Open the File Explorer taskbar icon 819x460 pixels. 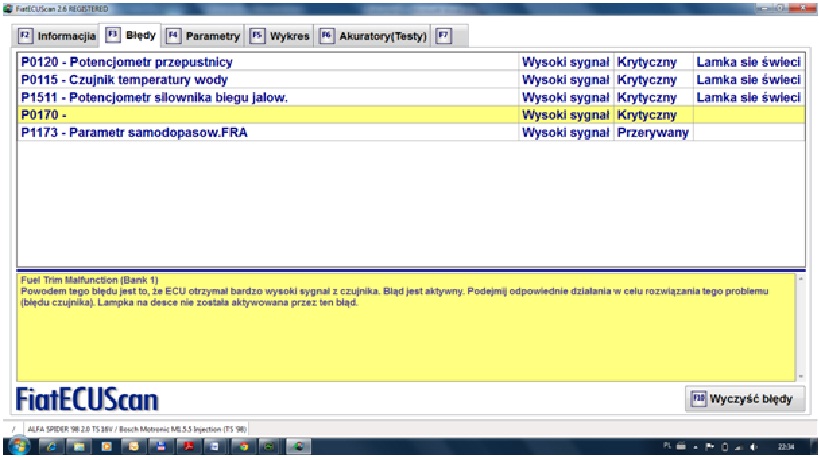79,446
